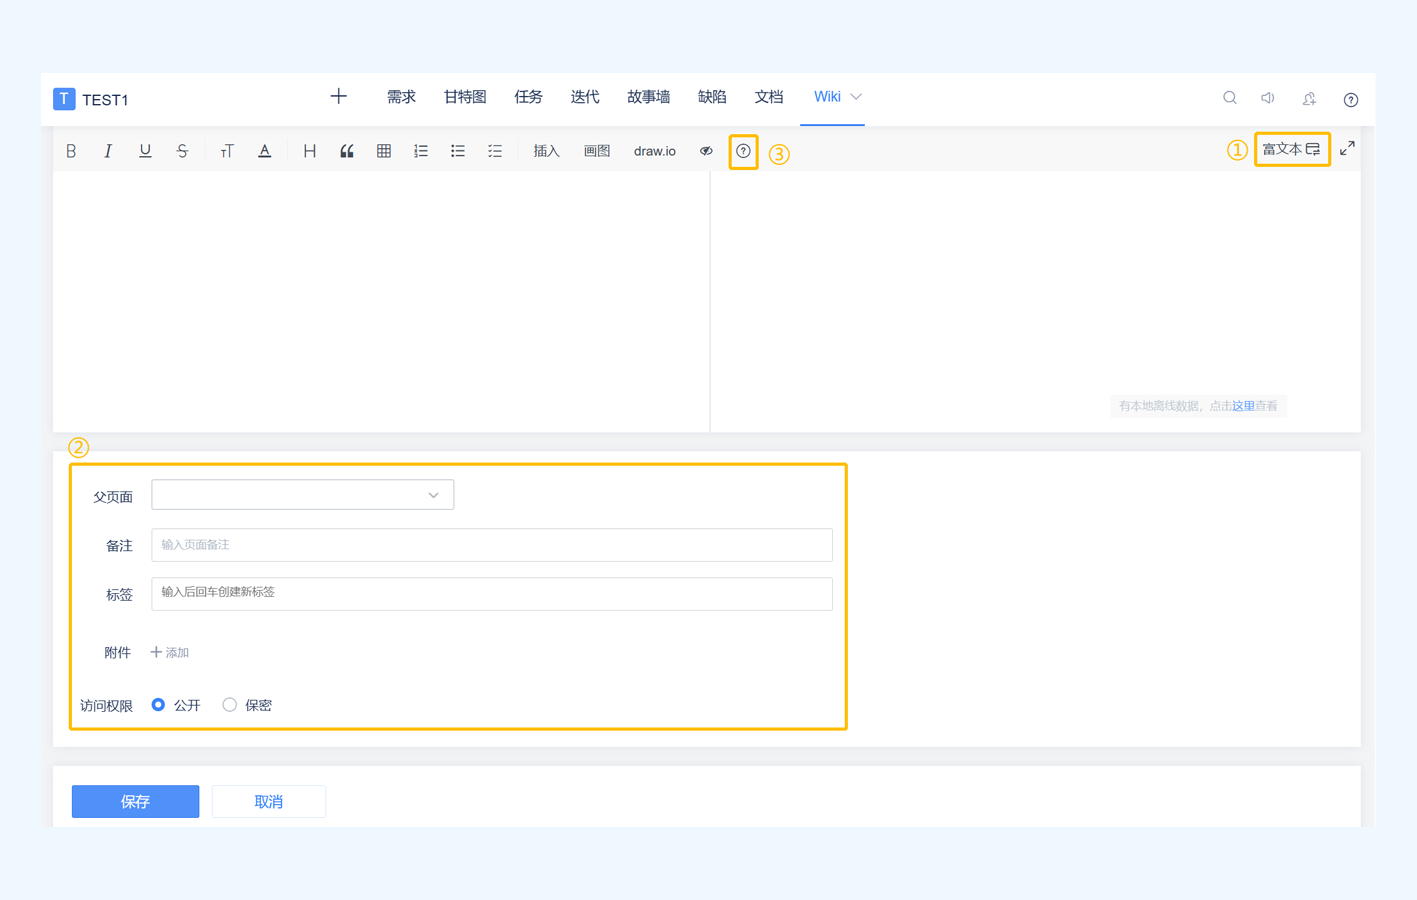
Task: Click the 保存 button
Action: tap(135, 801)
